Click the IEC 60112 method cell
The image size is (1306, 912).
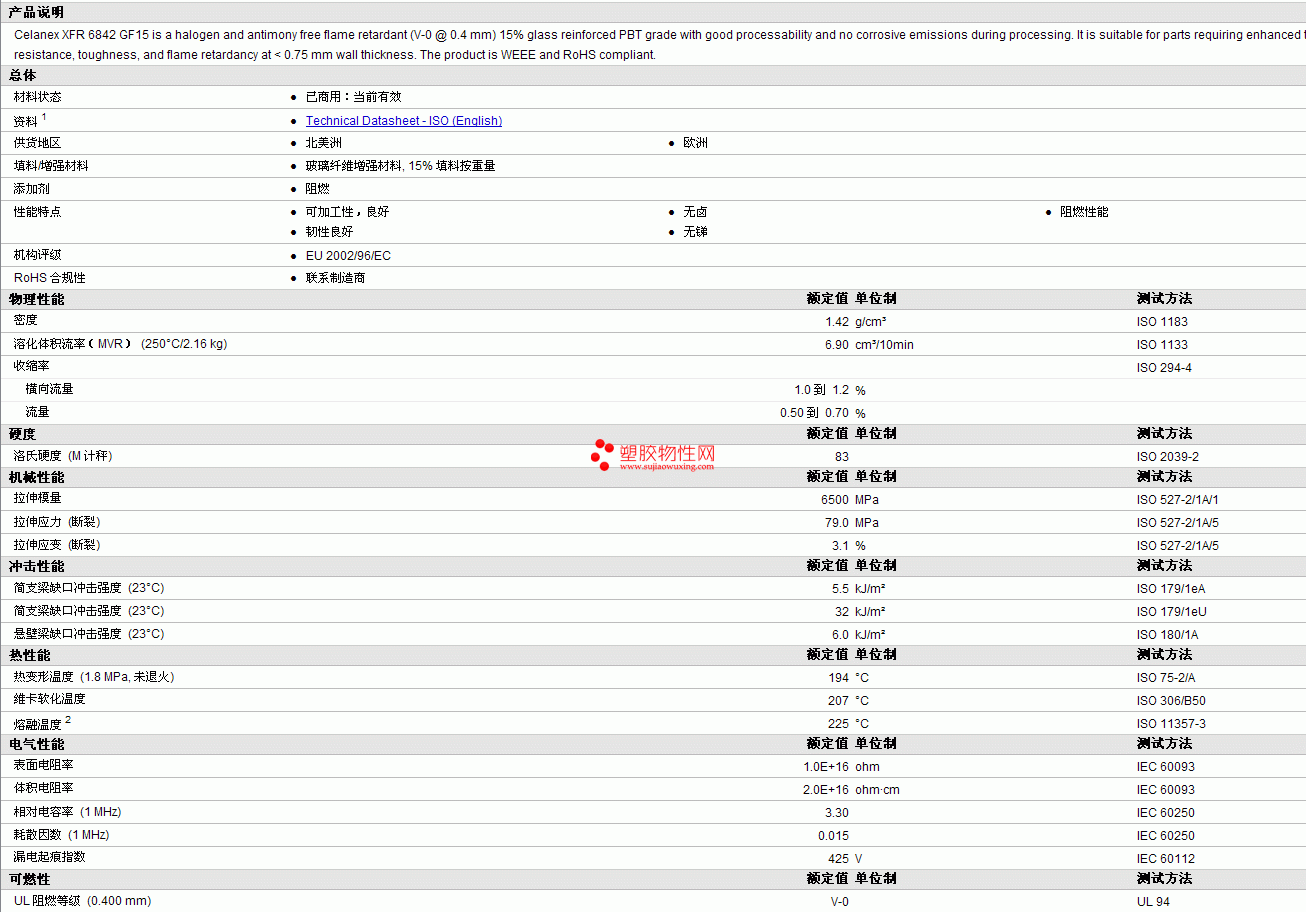point(1166,859)
